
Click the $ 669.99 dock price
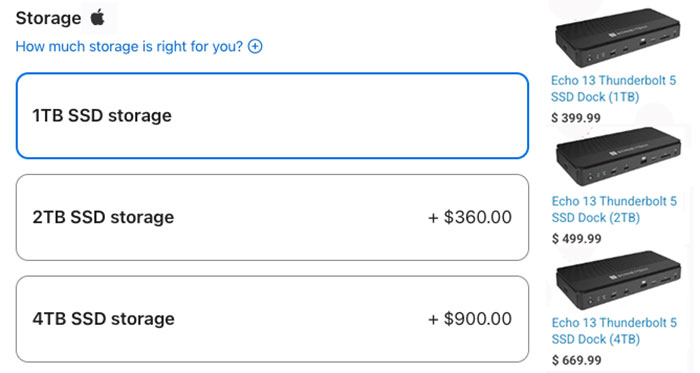[x=577, y=360]
